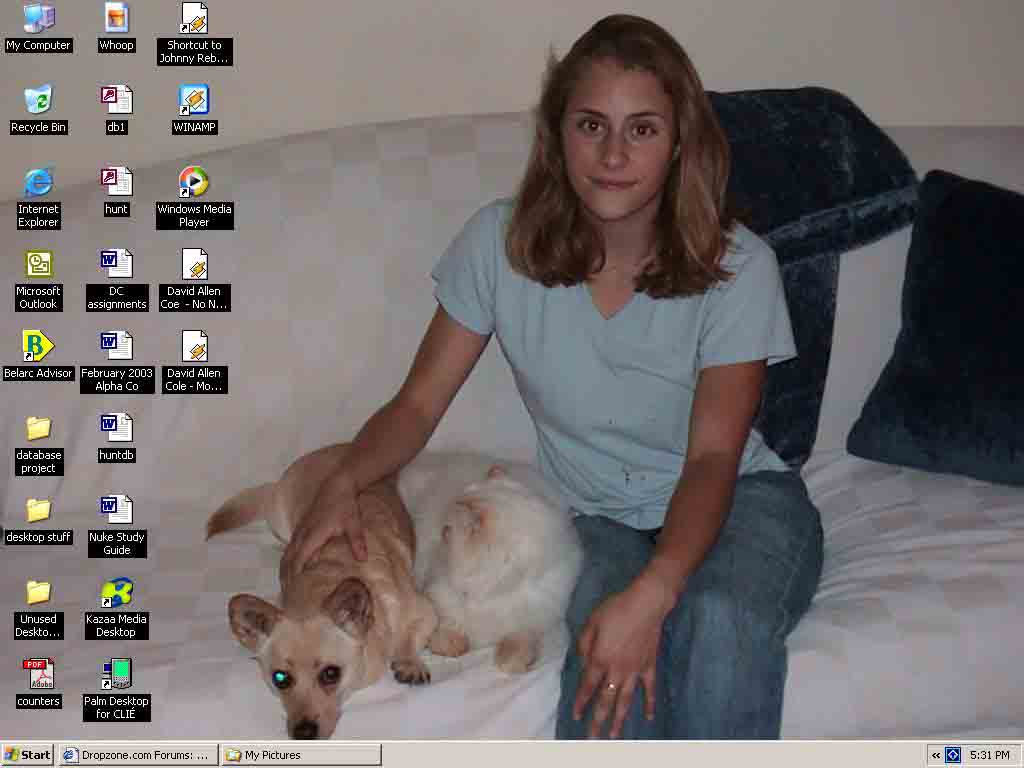Viewport: 1024px width, 768px height.
Task: Launch the Belarc Advisor shortcut
Action: click(x=38, y=347)
